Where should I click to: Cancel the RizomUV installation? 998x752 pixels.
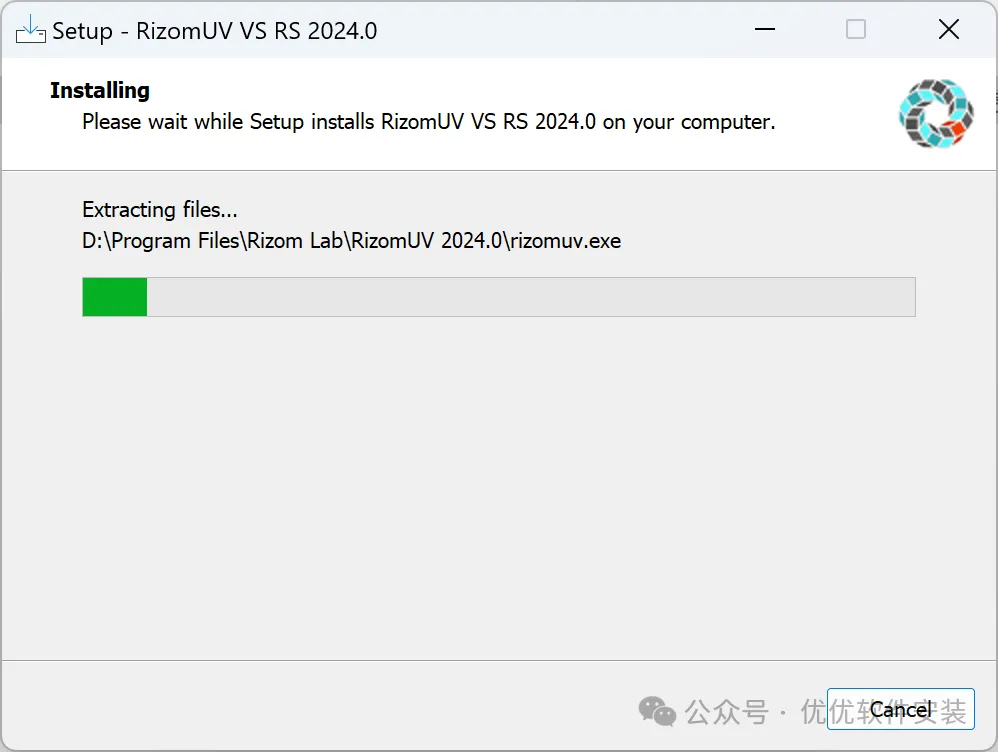coord(900,709)
